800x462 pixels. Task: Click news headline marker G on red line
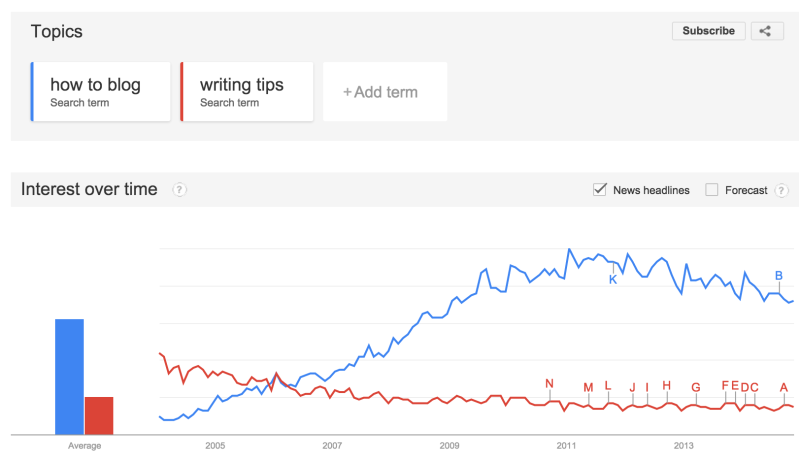pos(696,388)
